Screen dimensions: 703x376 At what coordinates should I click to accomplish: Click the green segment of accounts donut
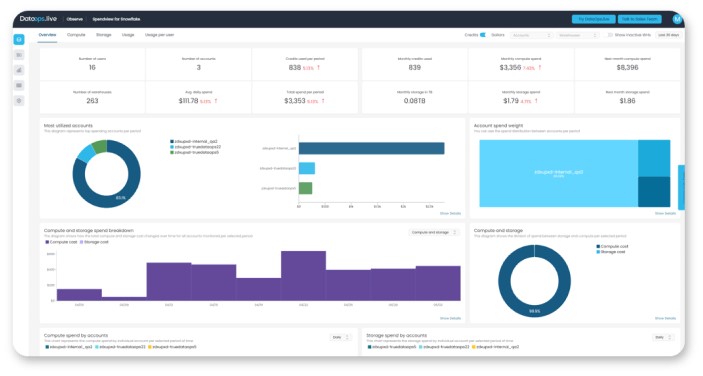click(100, 147)
